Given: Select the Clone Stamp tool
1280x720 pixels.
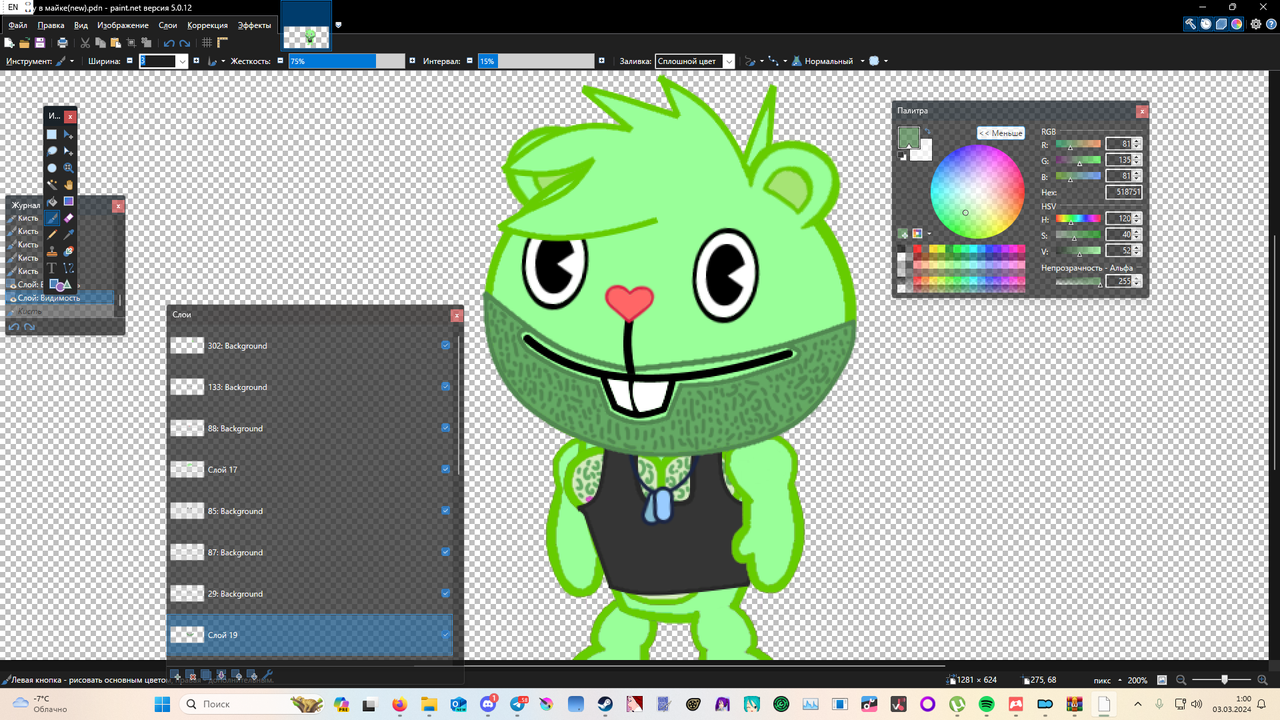Looking at the screenshot, I should (52, 251).
